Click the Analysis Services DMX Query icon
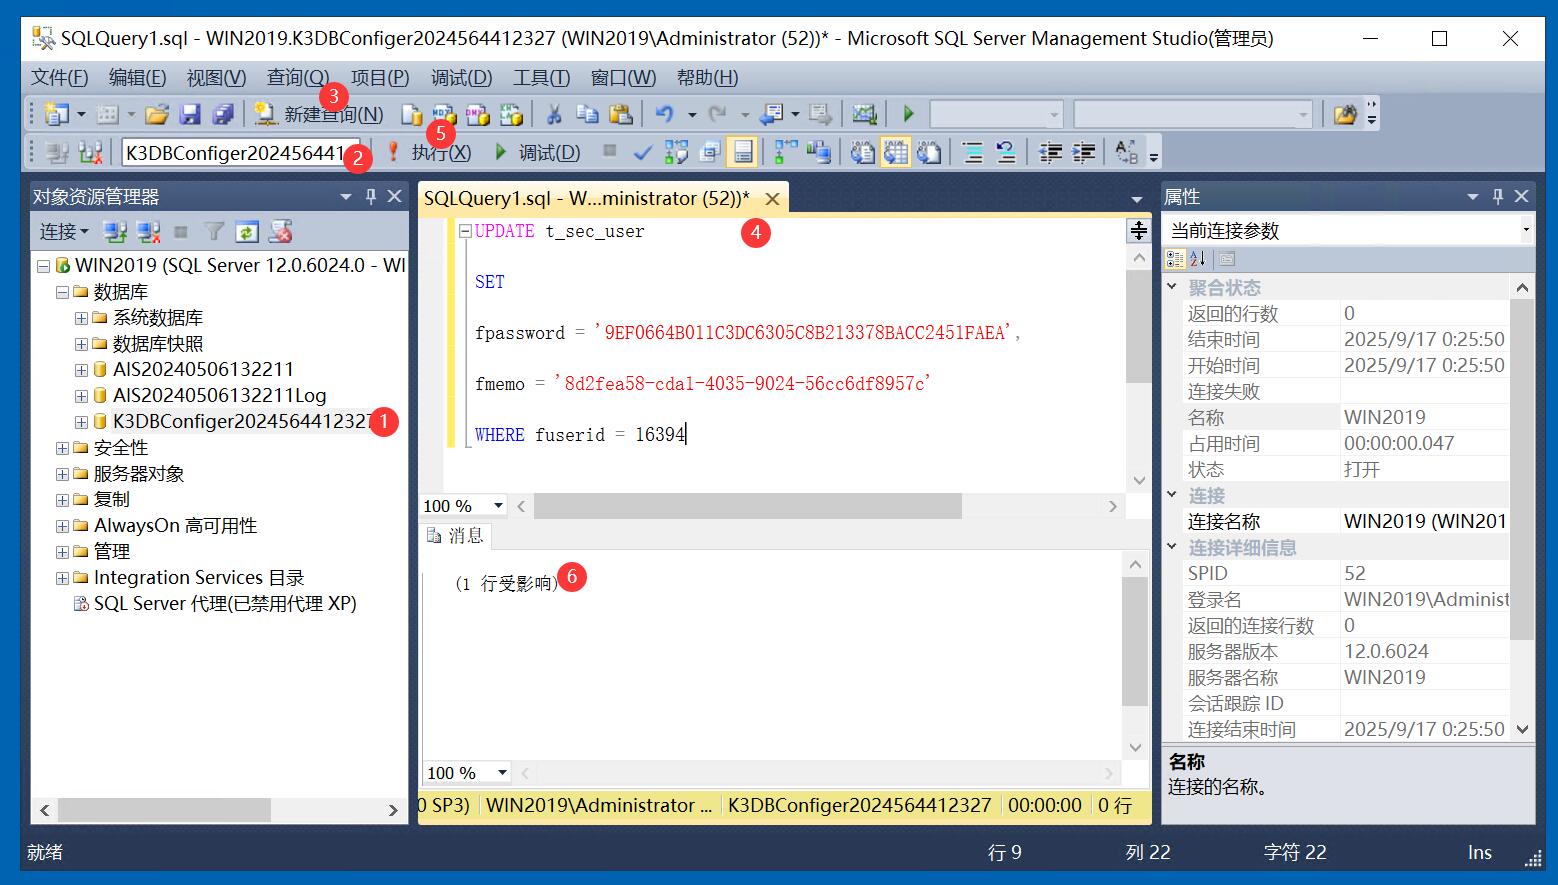This screenshot has height=885, width=1558. point(477,114)
